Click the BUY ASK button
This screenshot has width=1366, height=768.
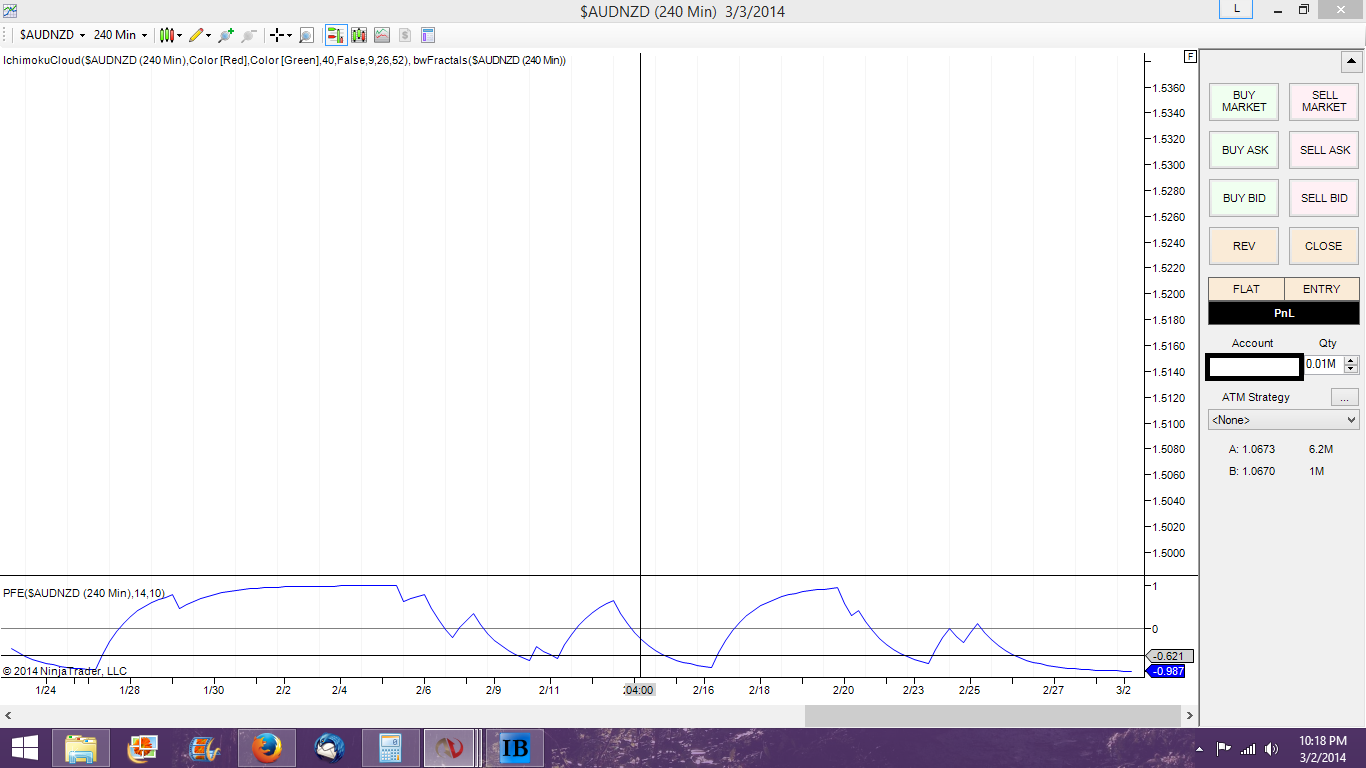[1244, 150]
